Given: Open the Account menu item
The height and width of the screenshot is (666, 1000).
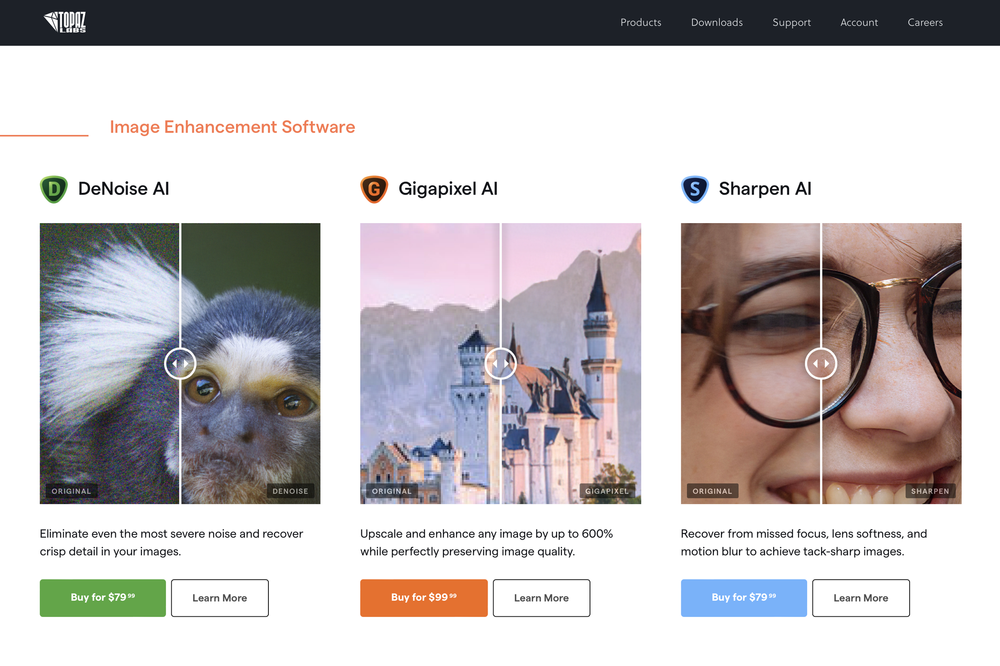Looking at the screenshot, I should click(859, 22).
